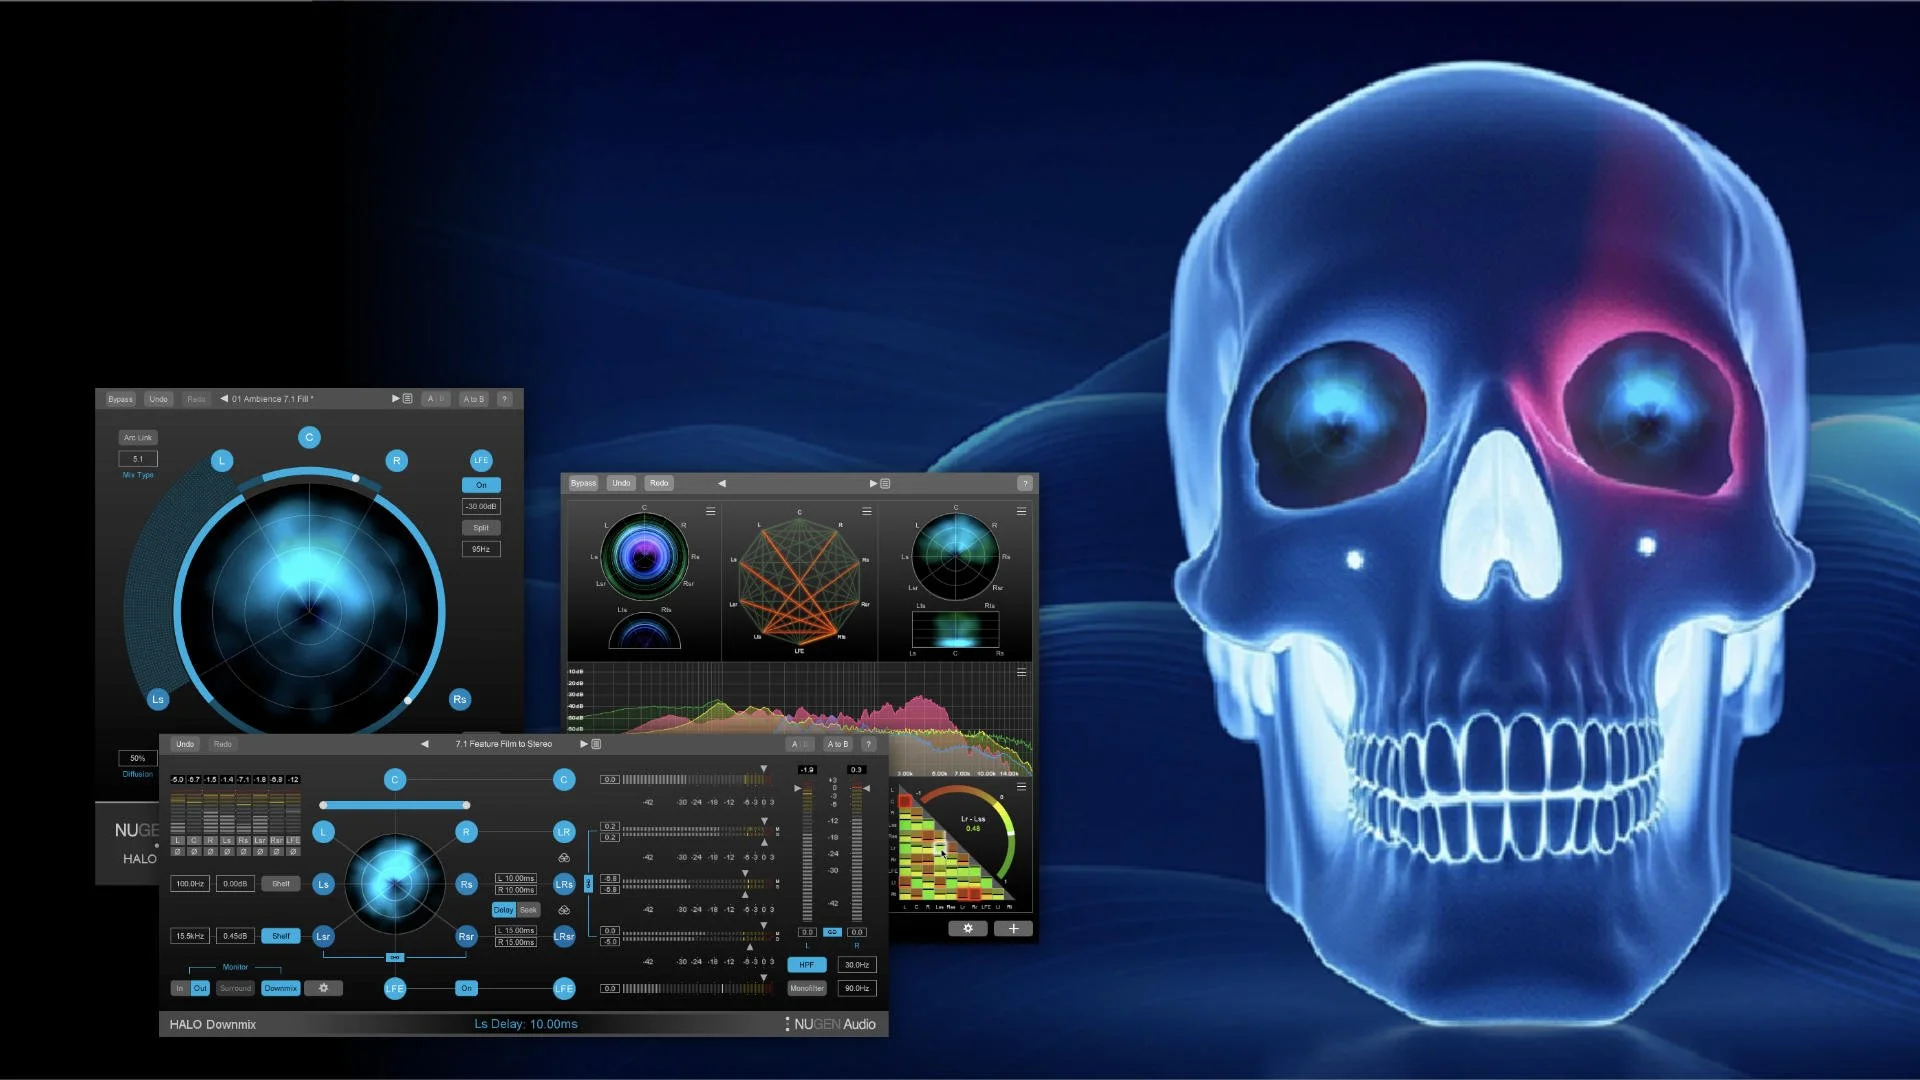Screen dimensions: 1920x1080
Task: Open the 7.1 Feature Film to Stereo preset name
Action: point(504,744)
